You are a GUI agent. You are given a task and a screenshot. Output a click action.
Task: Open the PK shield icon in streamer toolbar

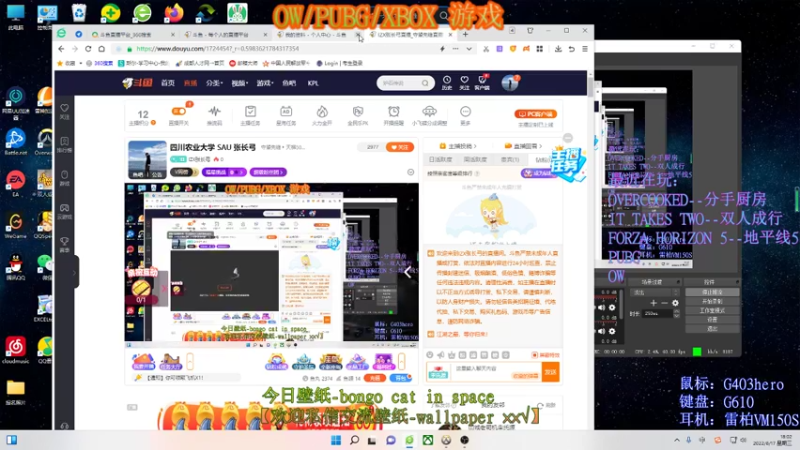[358, 111]
